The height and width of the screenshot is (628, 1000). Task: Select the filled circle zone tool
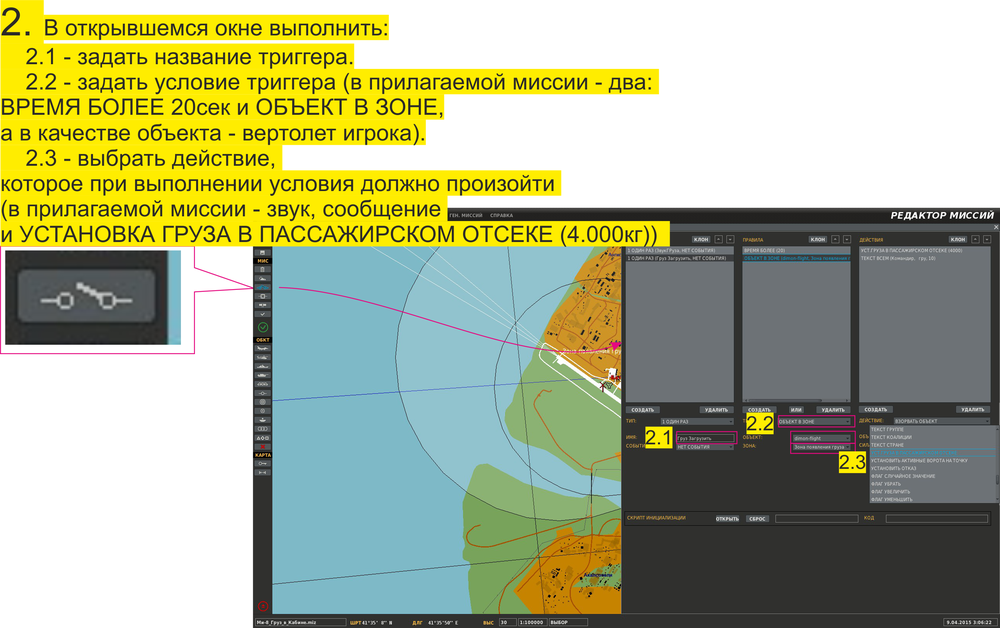coord(262,402)
